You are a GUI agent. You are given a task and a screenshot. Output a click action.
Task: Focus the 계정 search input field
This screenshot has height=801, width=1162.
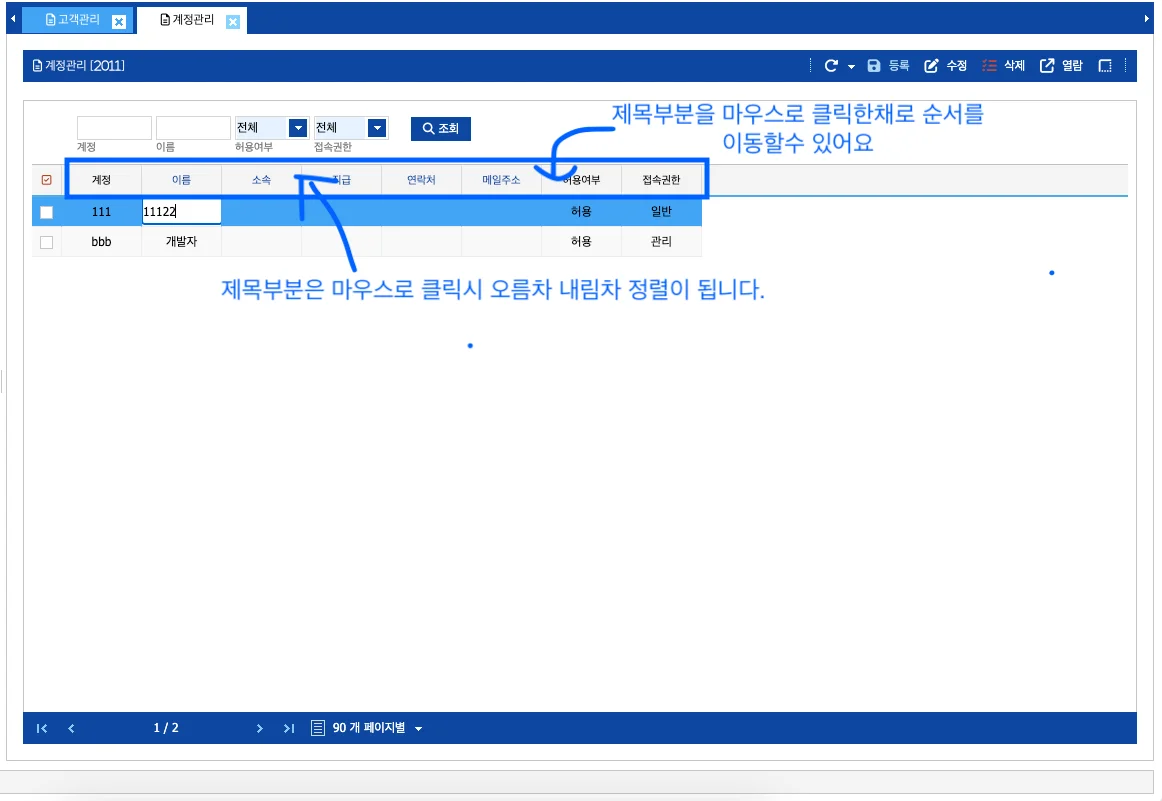114,128
